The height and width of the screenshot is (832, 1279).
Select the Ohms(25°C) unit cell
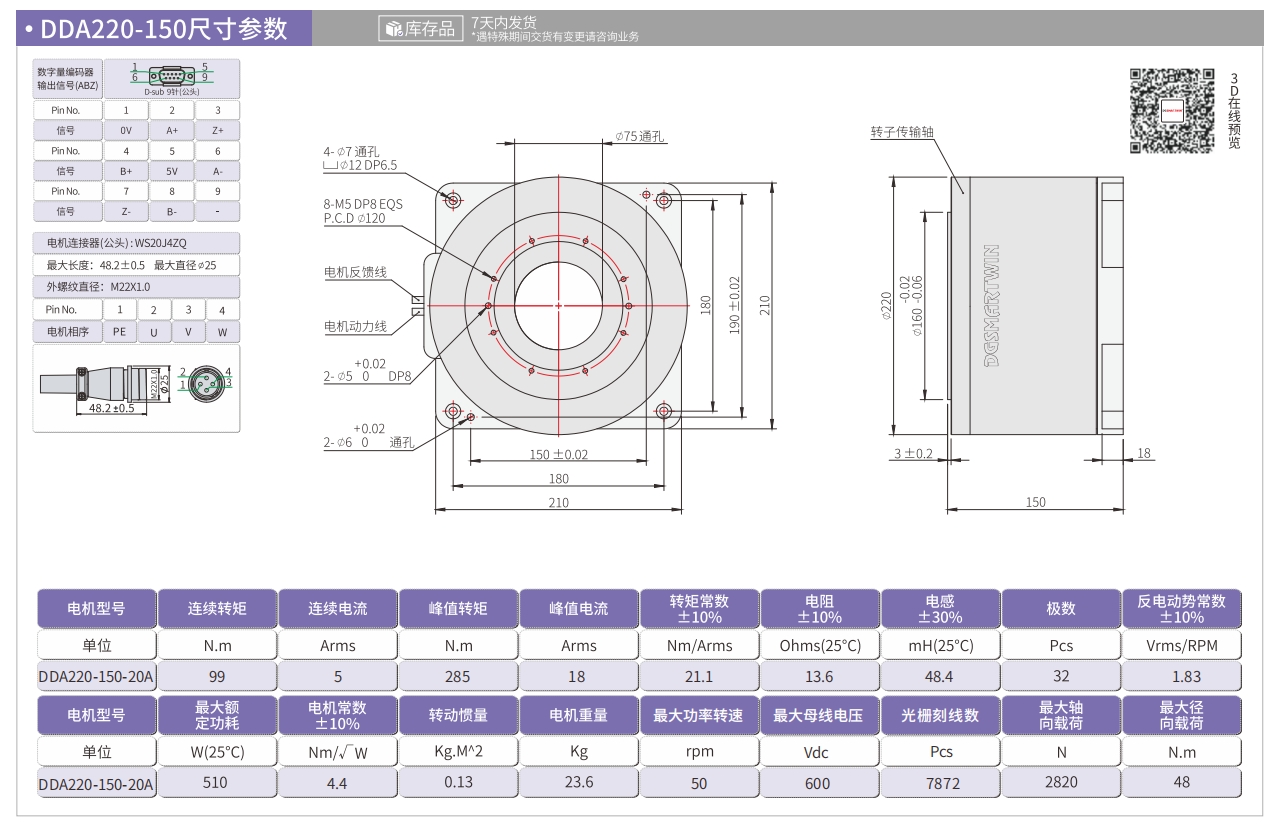(x=820, y=645)
